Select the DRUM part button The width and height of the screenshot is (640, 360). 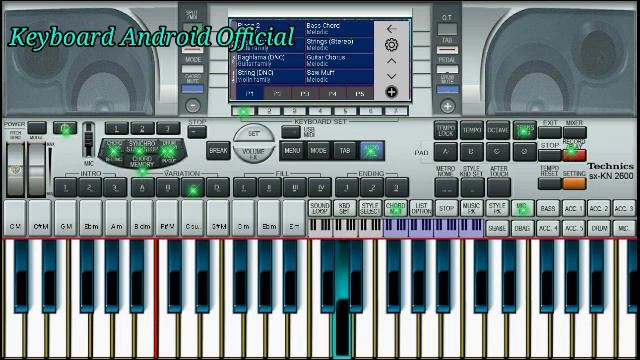pyautogui.click(x=599, y=228)
